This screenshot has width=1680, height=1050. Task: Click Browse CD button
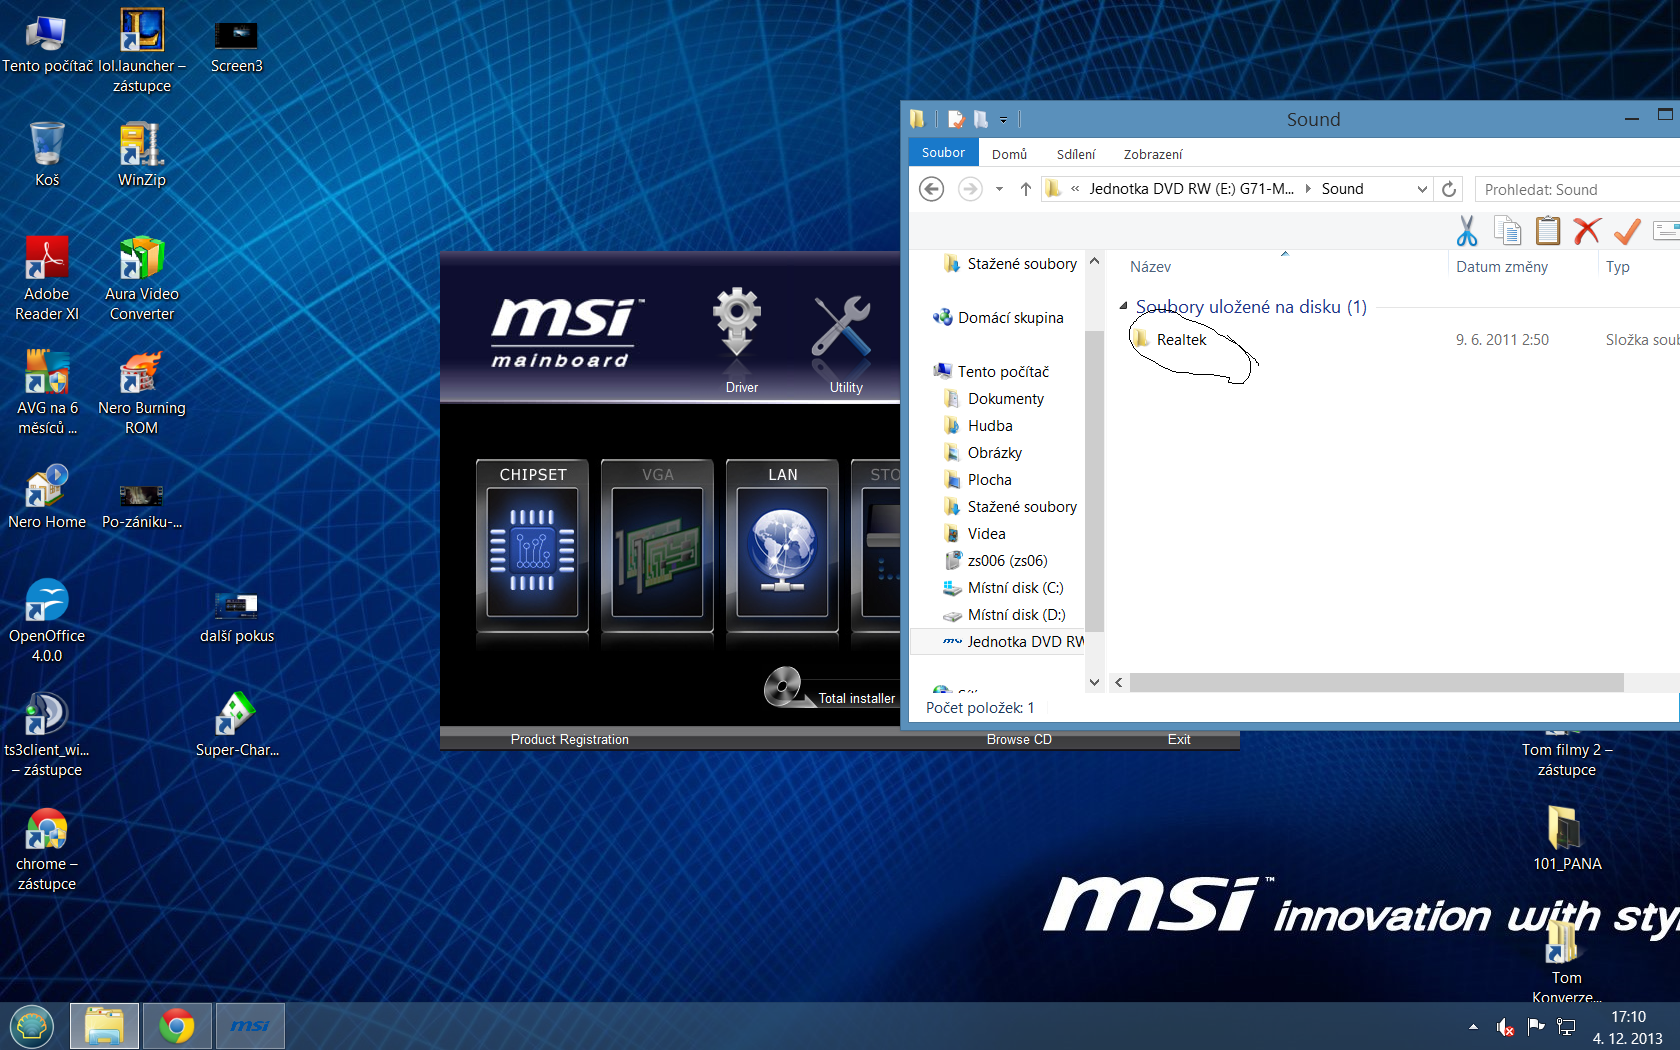click(x=1019, y=740)
